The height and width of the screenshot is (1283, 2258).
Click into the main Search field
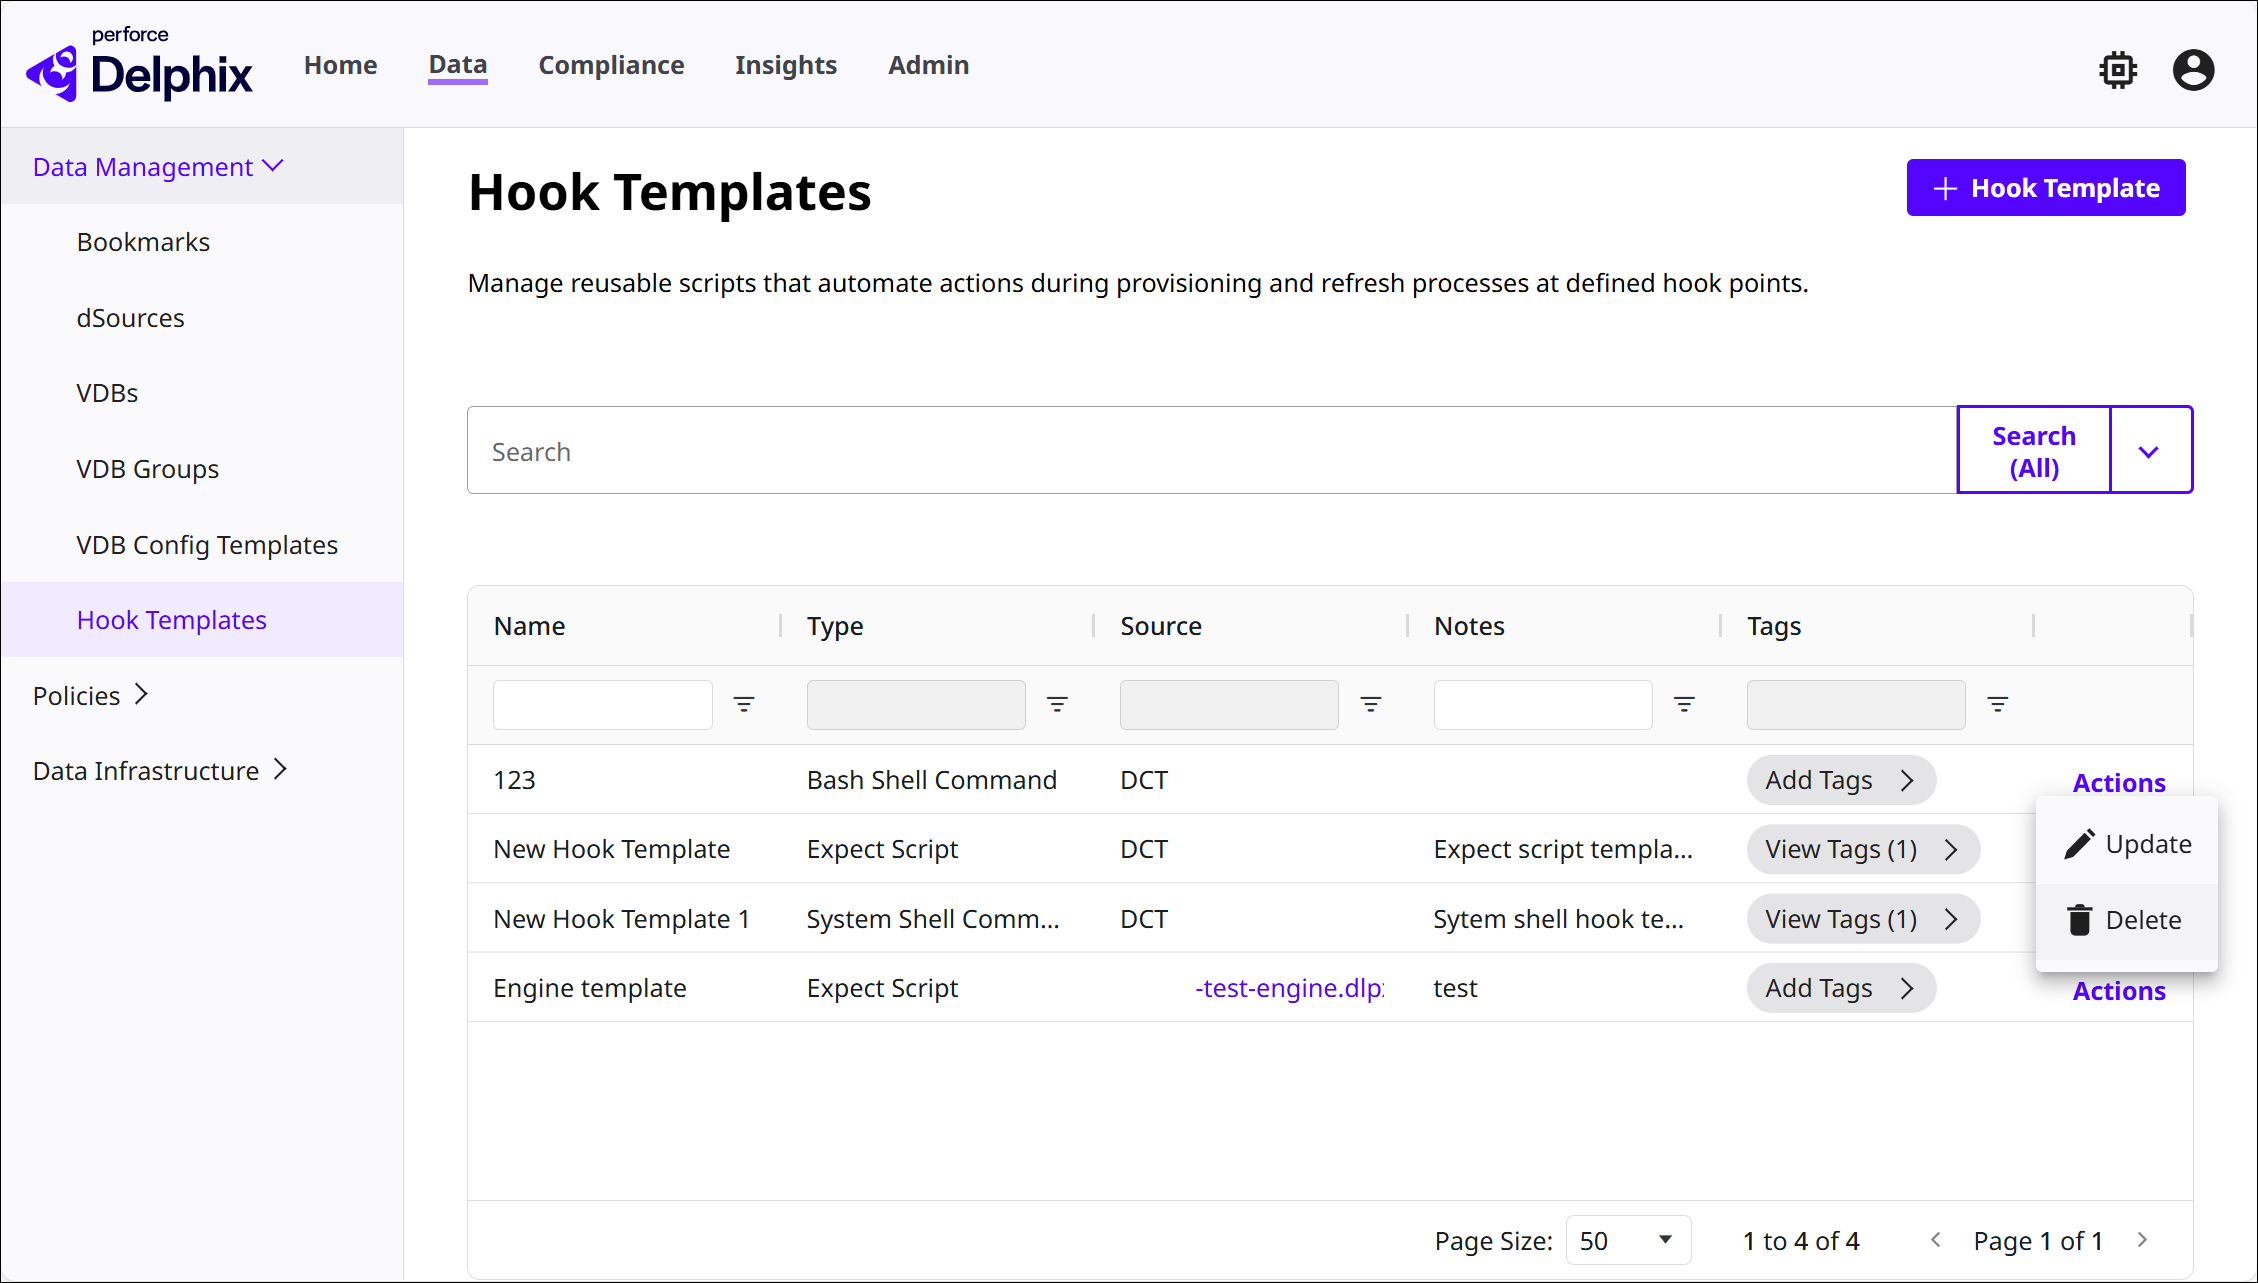point(1210,451)
